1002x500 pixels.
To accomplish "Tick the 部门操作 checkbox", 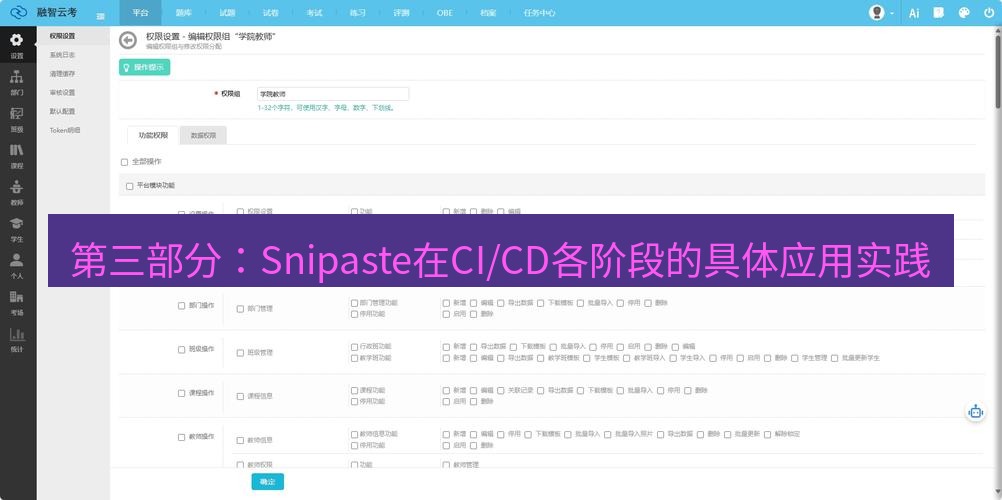I will [x=181, y=306].
